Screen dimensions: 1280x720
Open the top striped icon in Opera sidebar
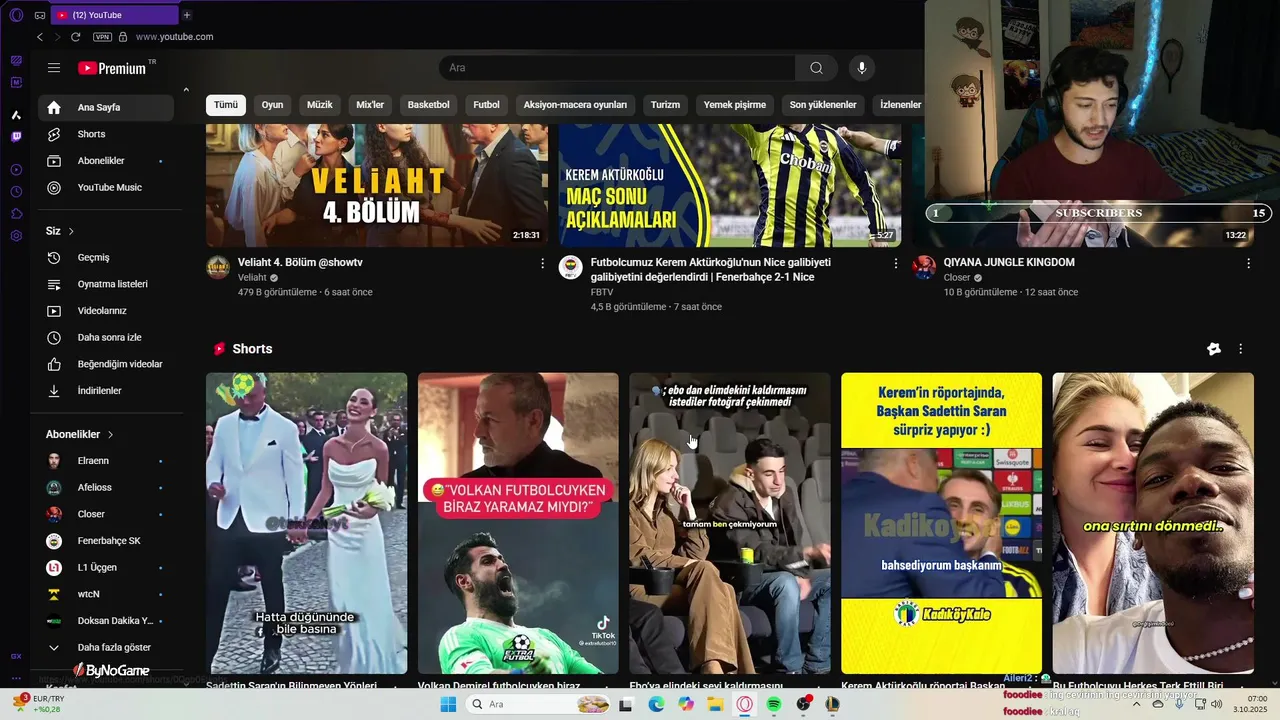click(16, 60)
